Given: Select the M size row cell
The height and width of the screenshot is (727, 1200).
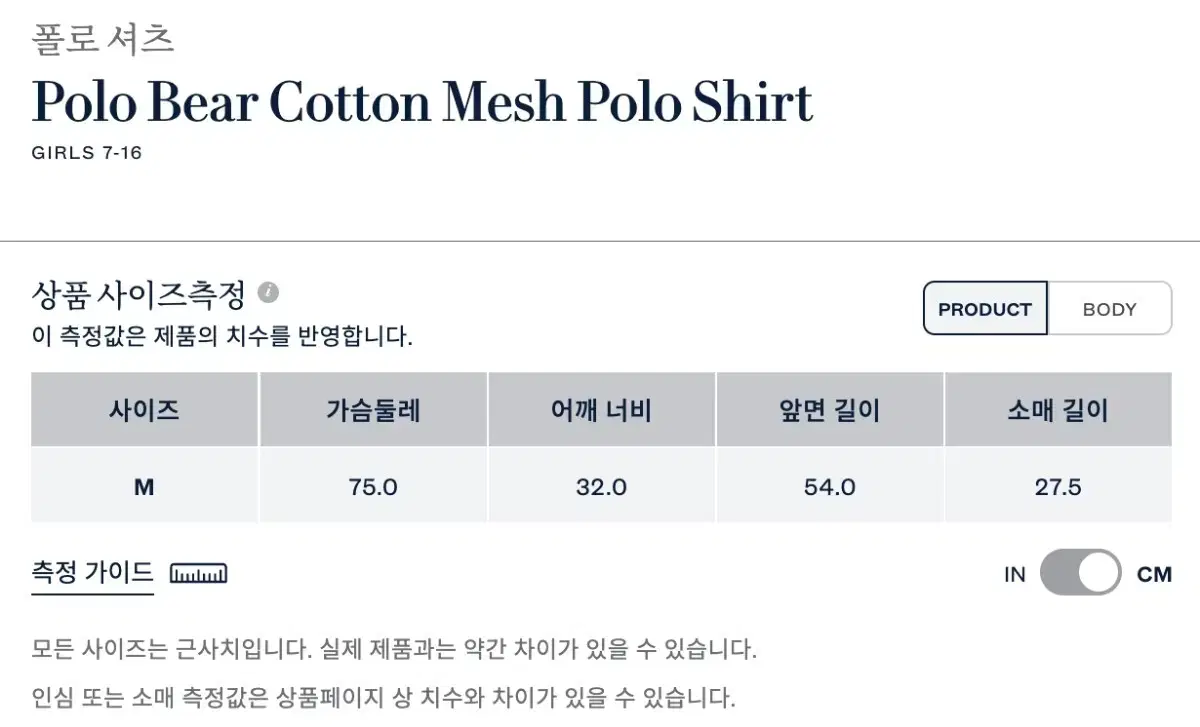Looking at the screenshot, I should (x=144, y=486).
